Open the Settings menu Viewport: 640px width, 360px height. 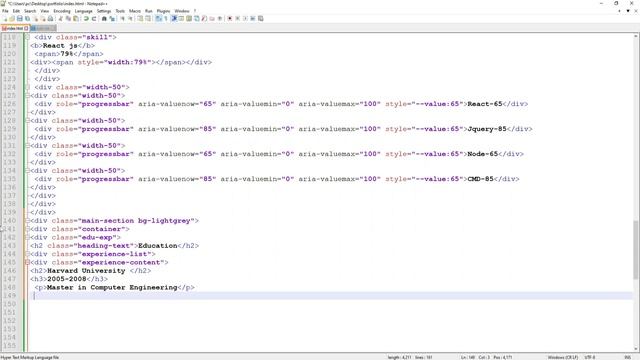(x=104, y=11)
